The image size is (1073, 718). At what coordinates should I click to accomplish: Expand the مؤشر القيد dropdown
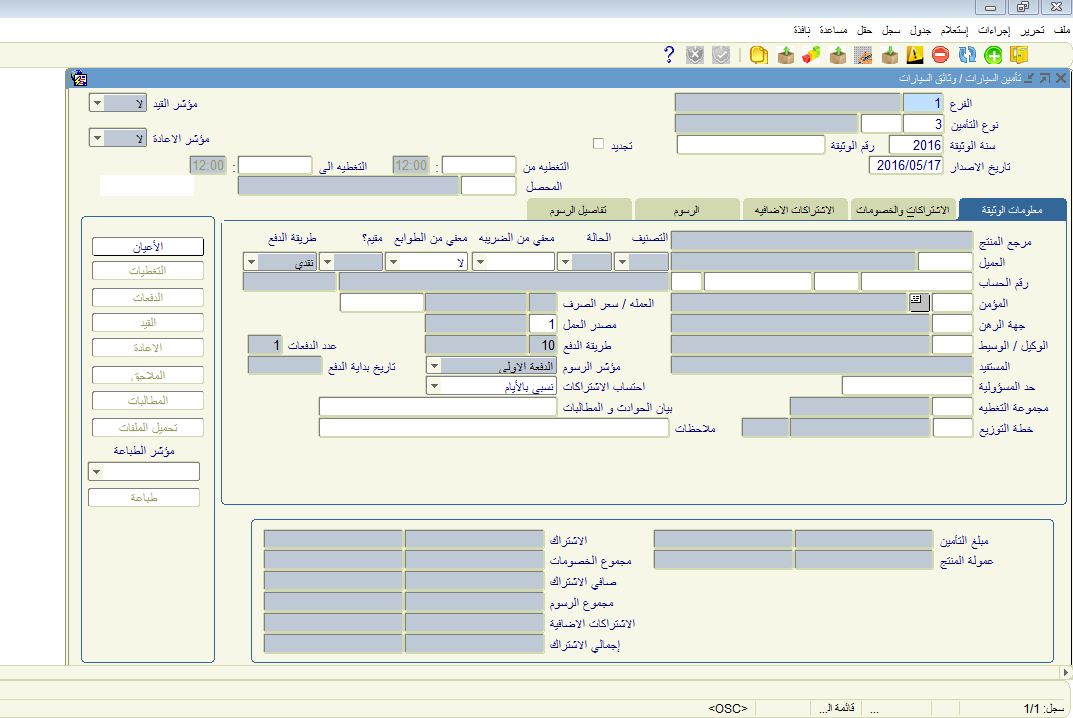97,103
